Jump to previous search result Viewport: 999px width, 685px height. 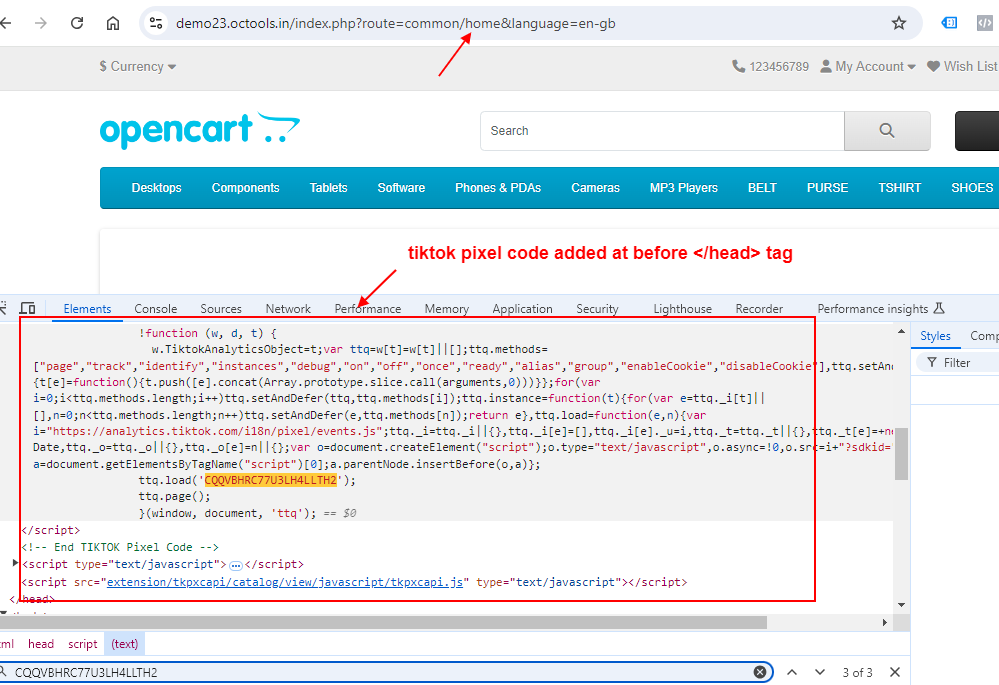point(792,672)
